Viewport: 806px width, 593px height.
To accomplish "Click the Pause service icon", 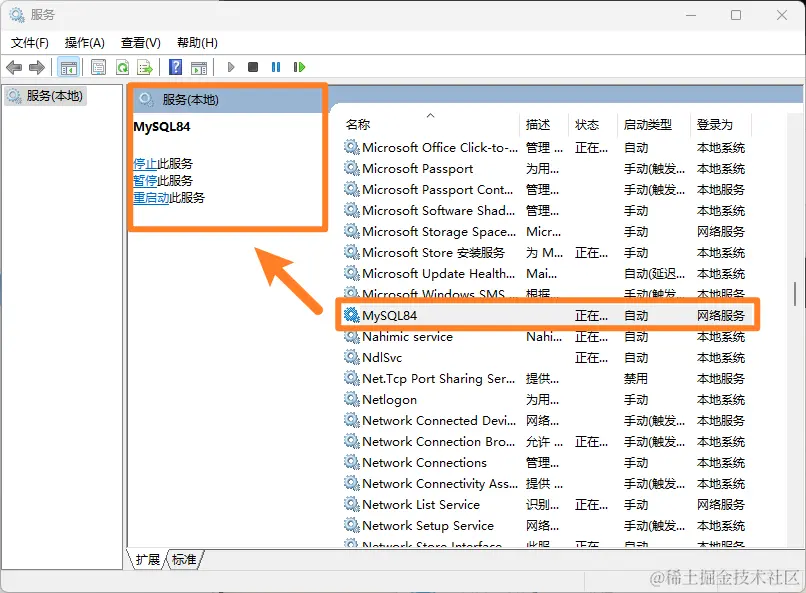I will click(276, 67).
